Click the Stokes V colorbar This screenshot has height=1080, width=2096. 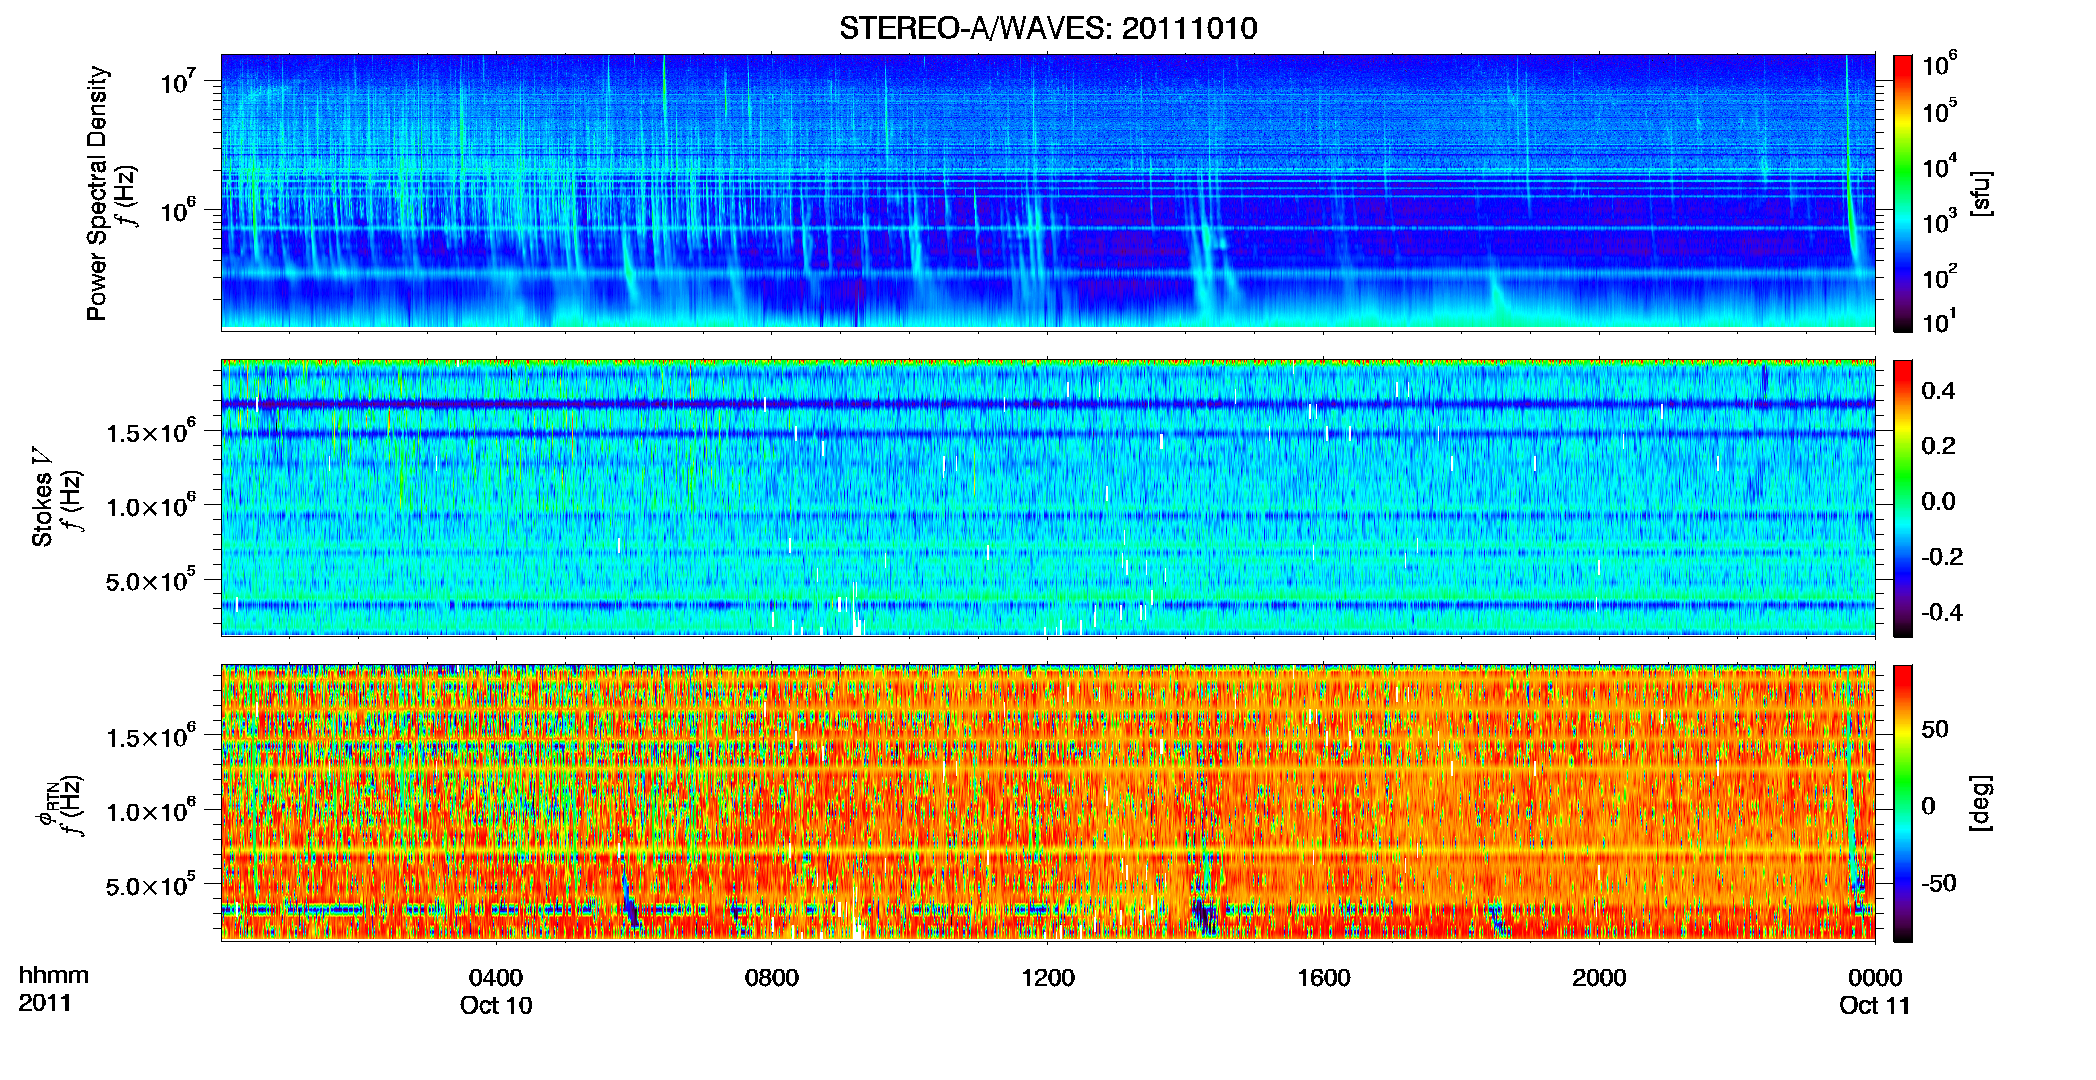(x=1903, y=498)
